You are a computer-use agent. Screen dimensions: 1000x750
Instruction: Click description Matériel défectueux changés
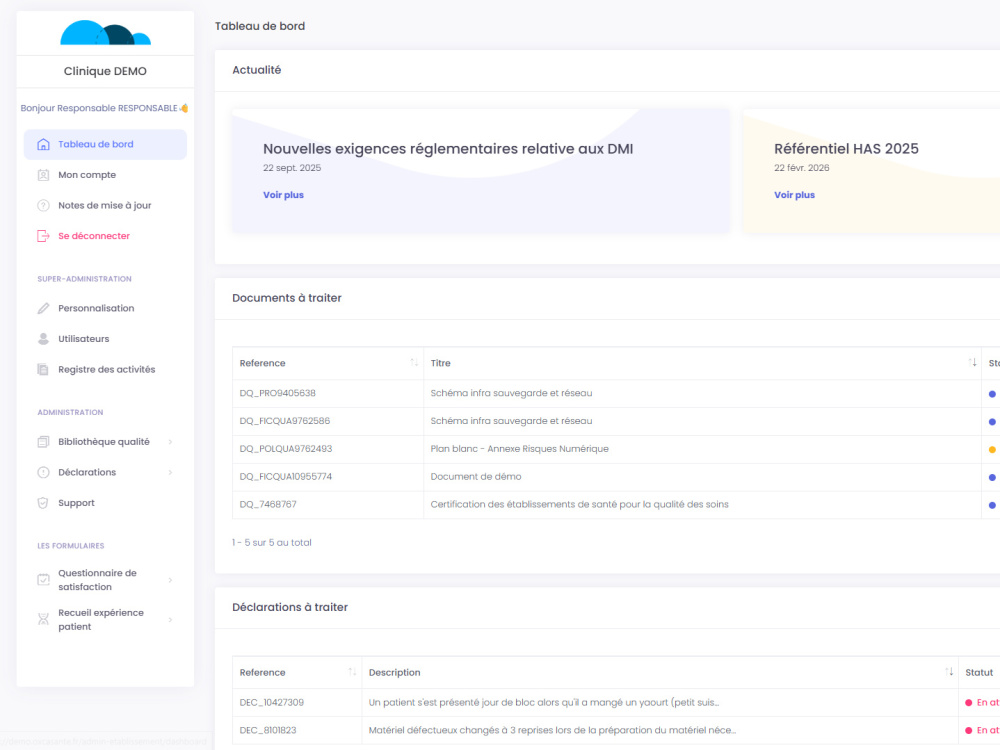552,730
